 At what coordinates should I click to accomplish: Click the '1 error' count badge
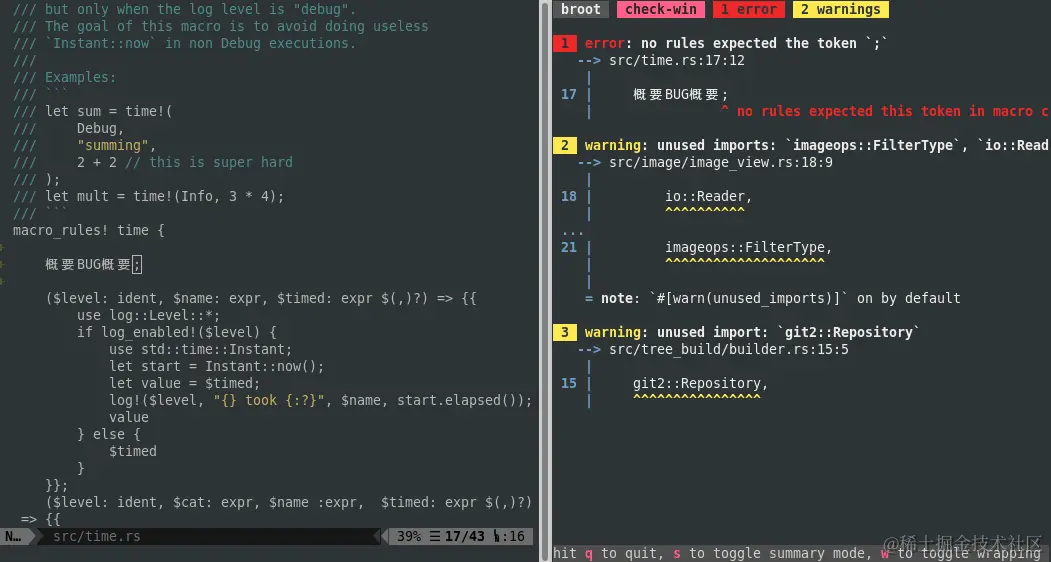coord(749,9)
